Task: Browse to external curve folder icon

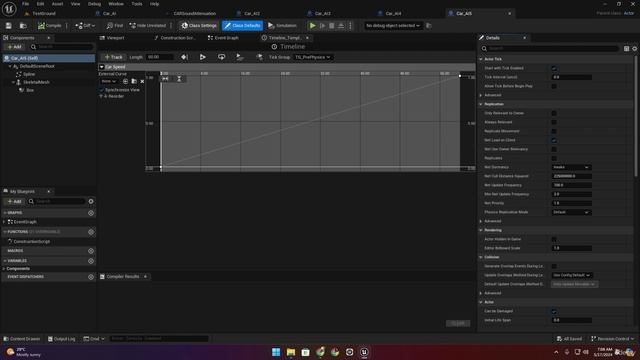Action: click(x=134, y=81)
